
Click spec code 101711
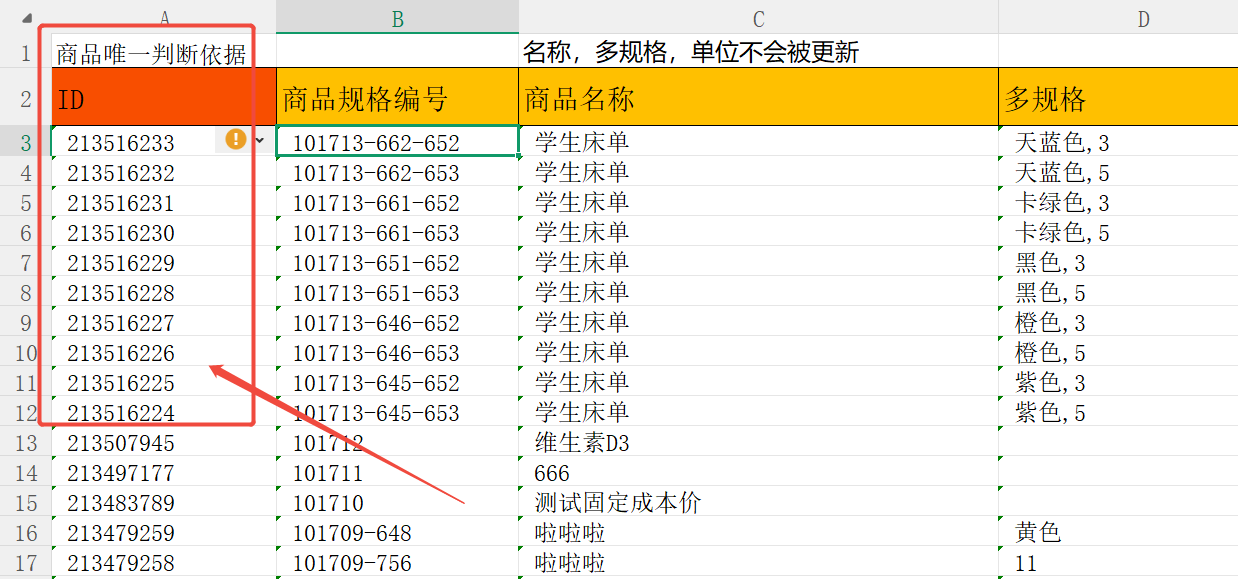pos(328,473)
